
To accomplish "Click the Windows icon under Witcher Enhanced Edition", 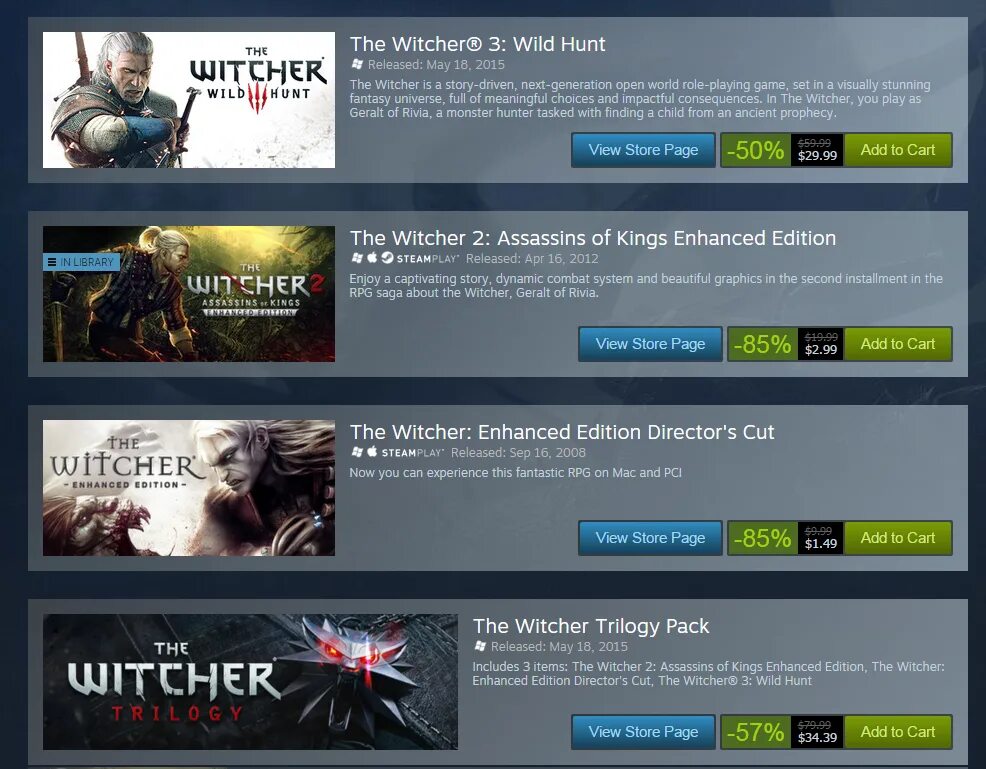I will (x=357, y=452).
